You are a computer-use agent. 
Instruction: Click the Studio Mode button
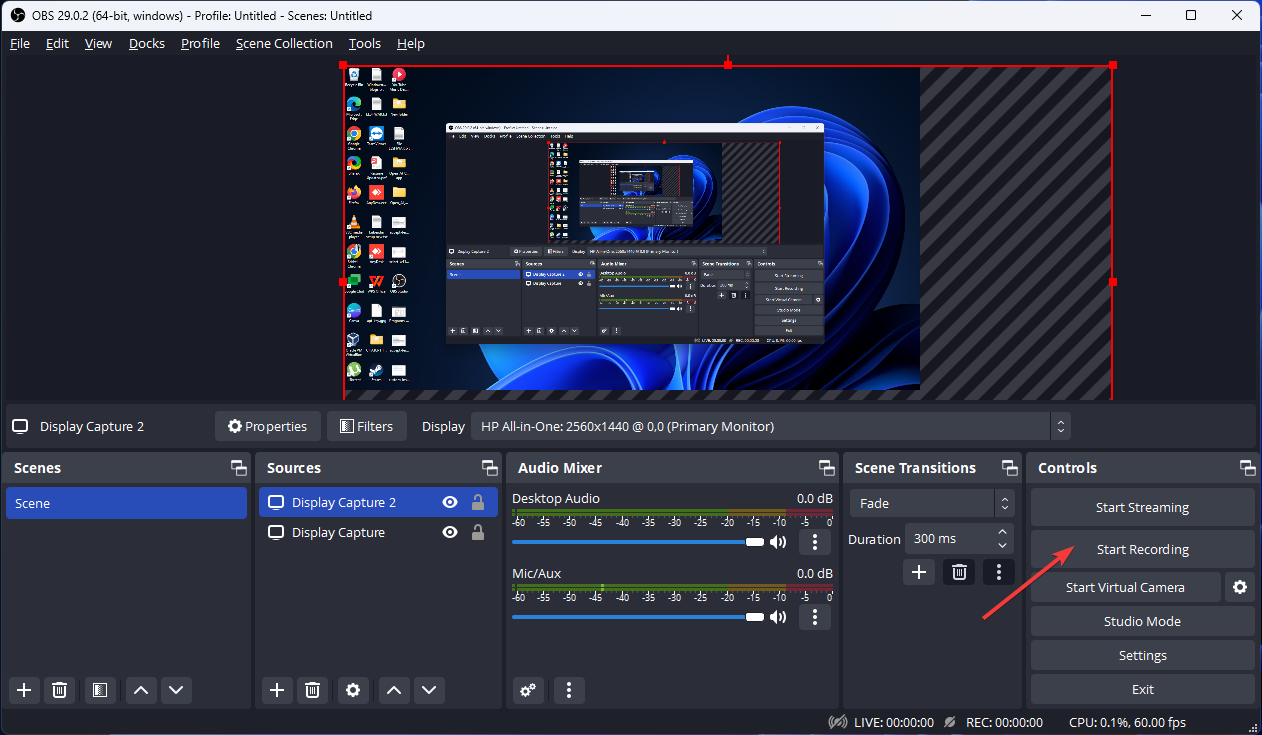coord(1142,622)
